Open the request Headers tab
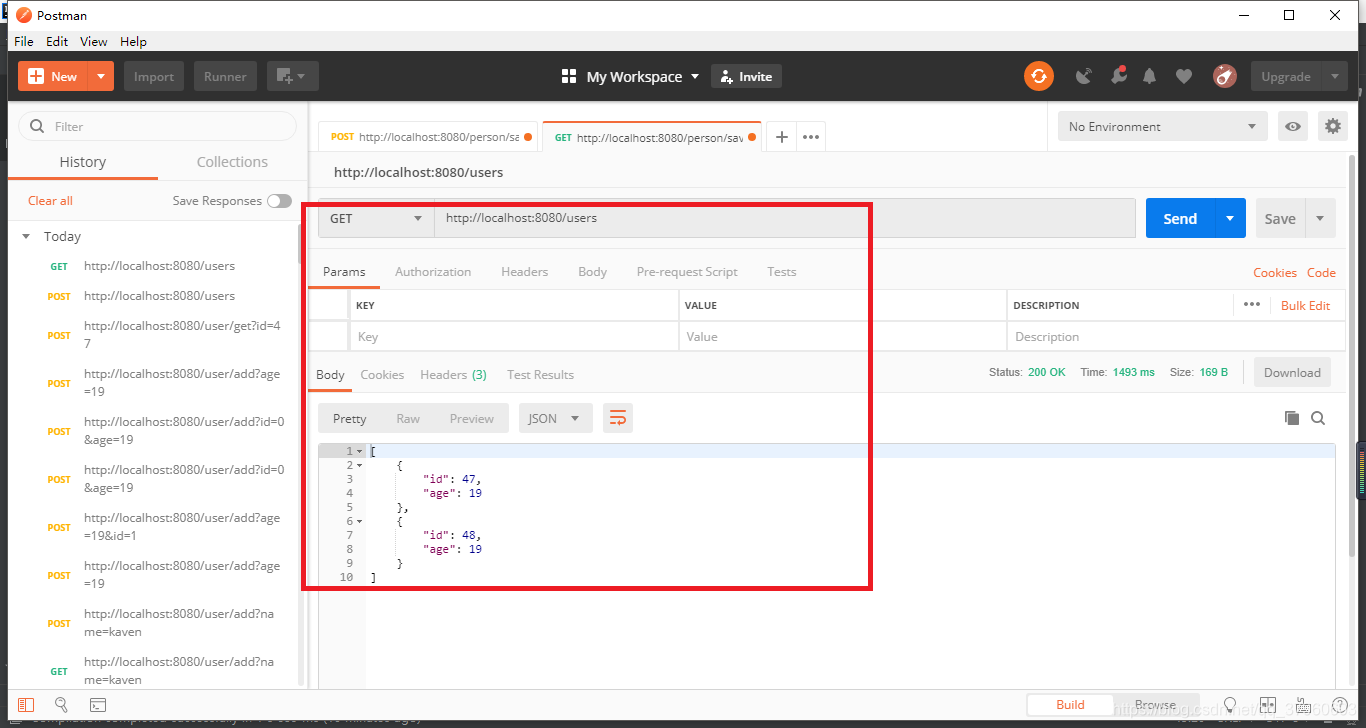Viewport: 1366px width, 728px height. pos(525,271)
